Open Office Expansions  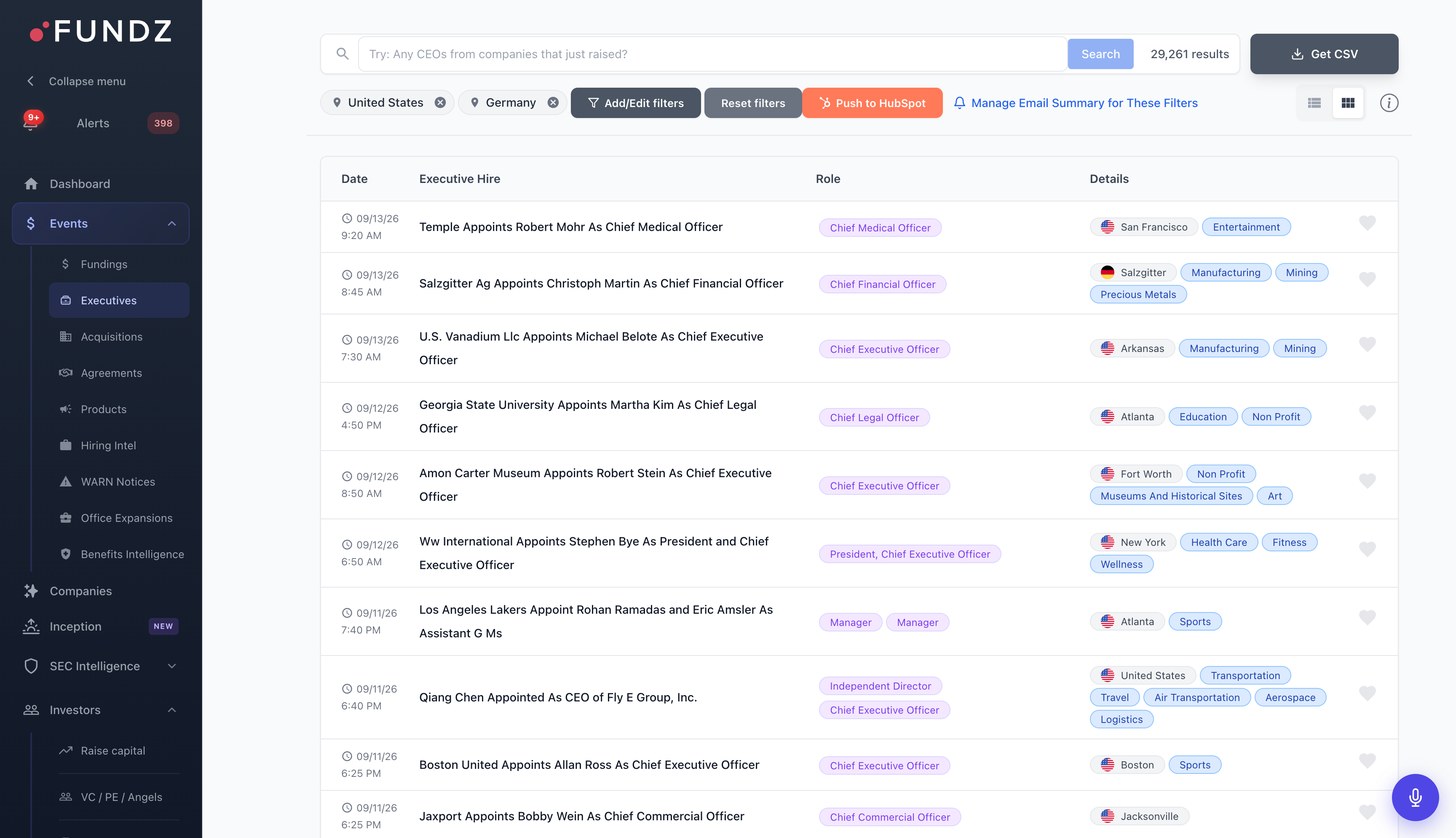point(126,518)
